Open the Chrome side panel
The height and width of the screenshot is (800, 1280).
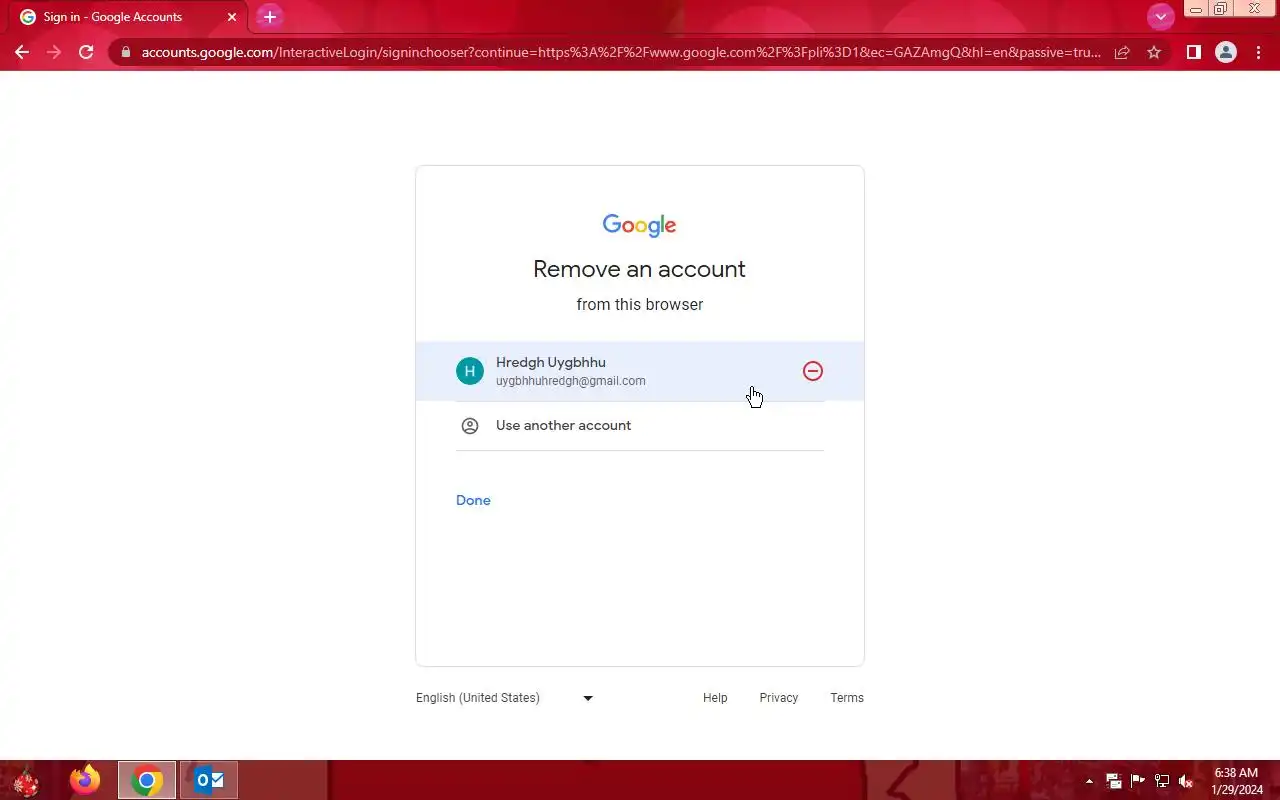coord(1193,52)
